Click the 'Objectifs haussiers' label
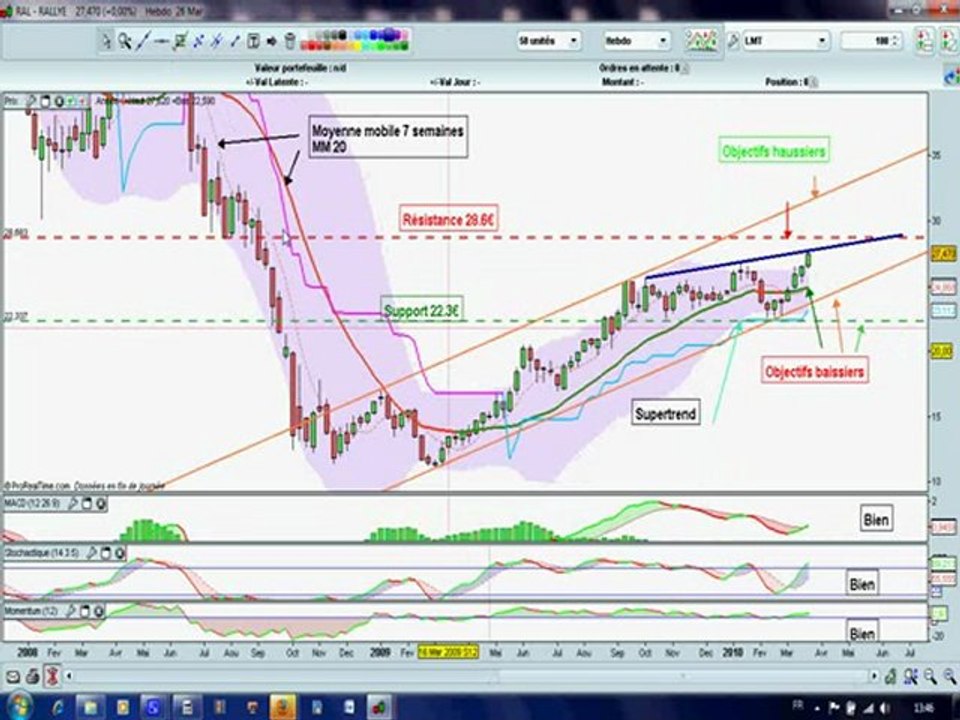This screenshot has width=960, height=720. point(774,151)
